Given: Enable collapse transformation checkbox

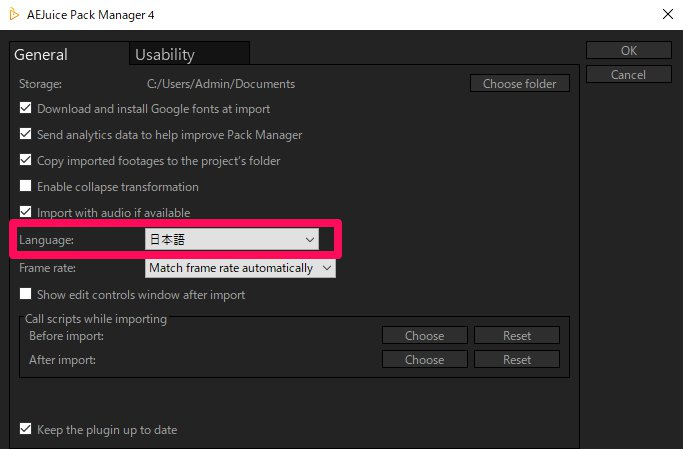Looking at the screenshot, I should pos(26,187).
